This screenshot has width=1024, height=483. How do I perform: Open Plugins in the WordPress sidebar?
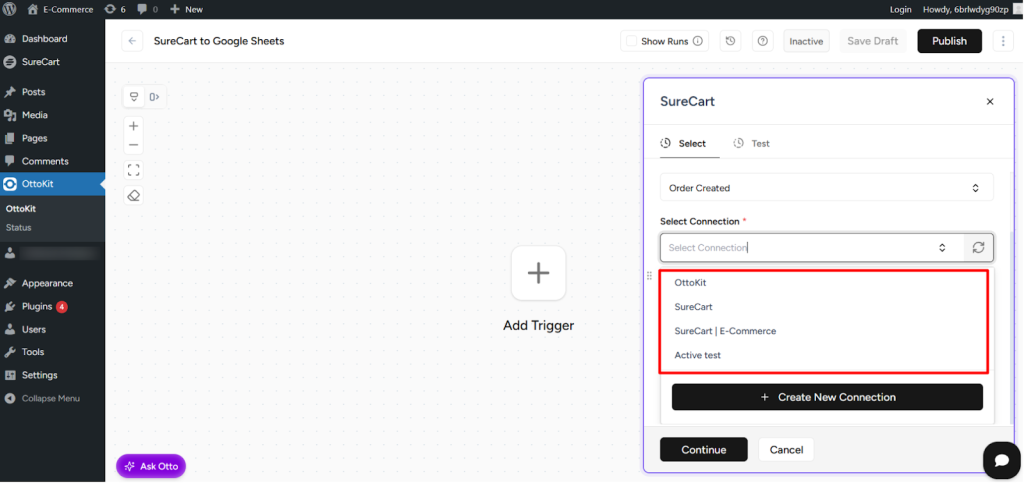tap(37, 306)
